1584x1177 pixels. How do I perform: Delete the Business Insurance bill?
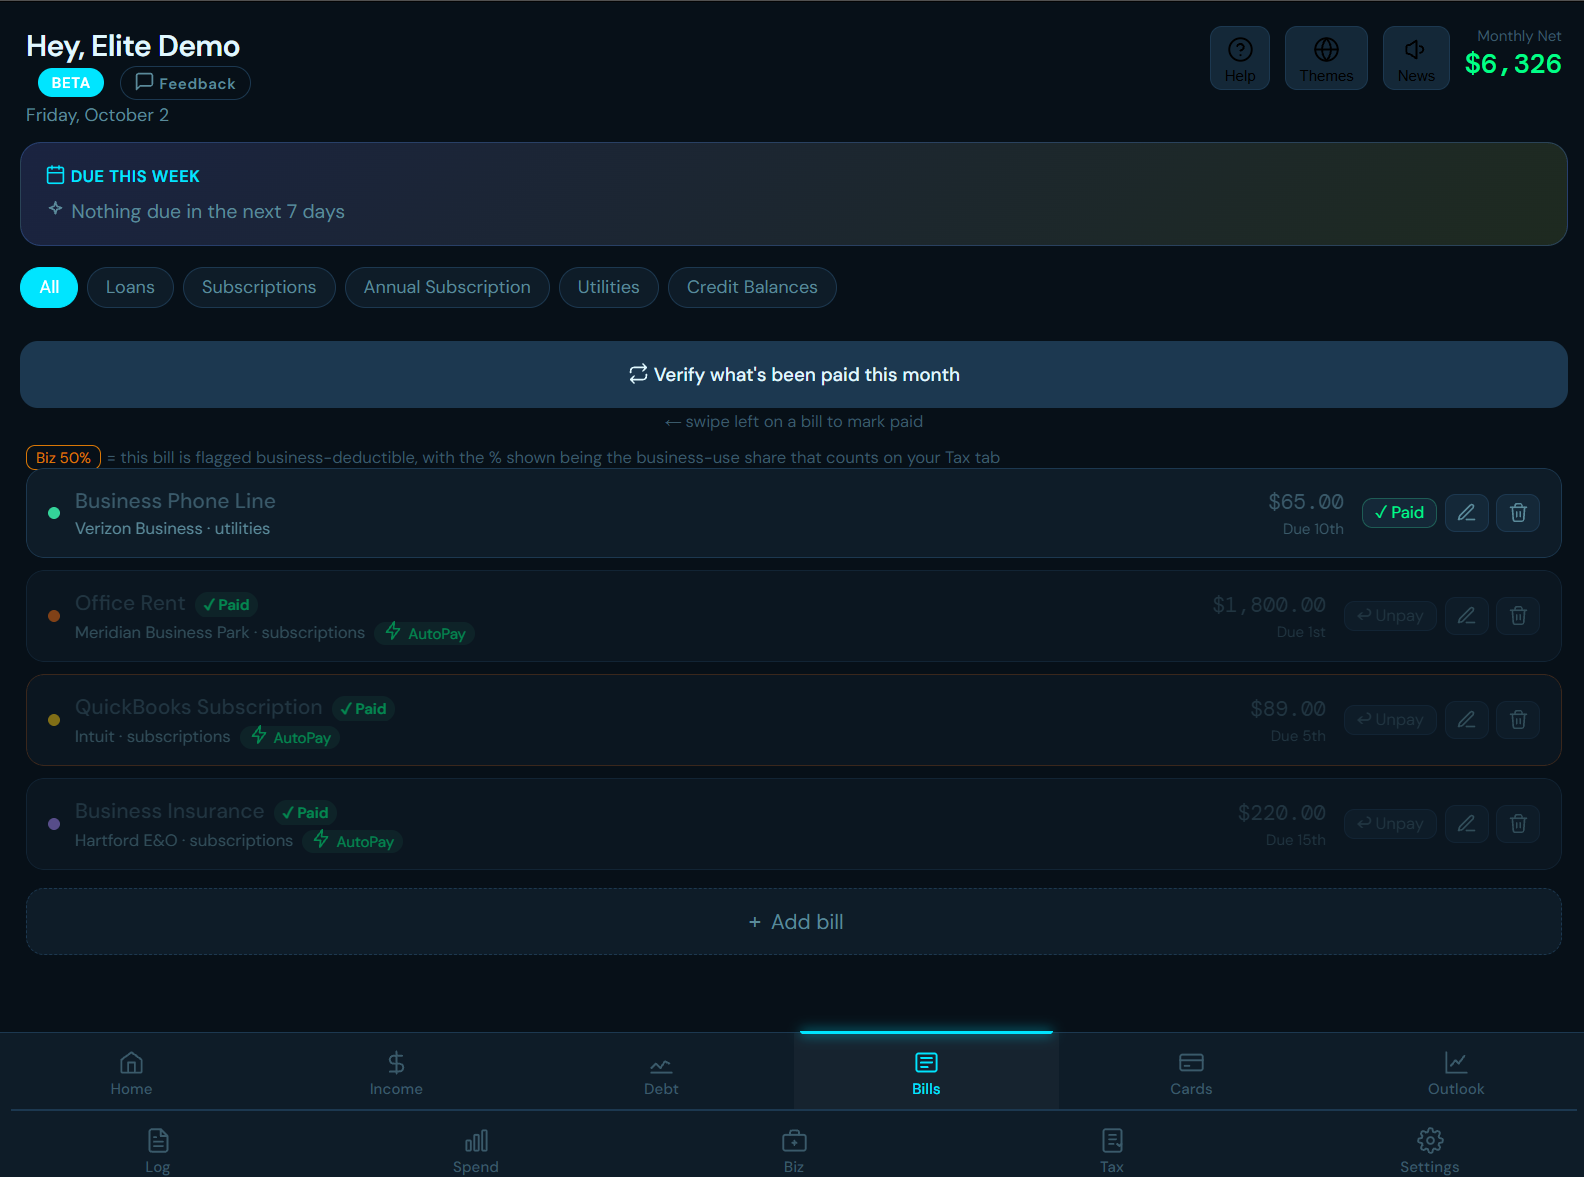[x=1518, y=824]
